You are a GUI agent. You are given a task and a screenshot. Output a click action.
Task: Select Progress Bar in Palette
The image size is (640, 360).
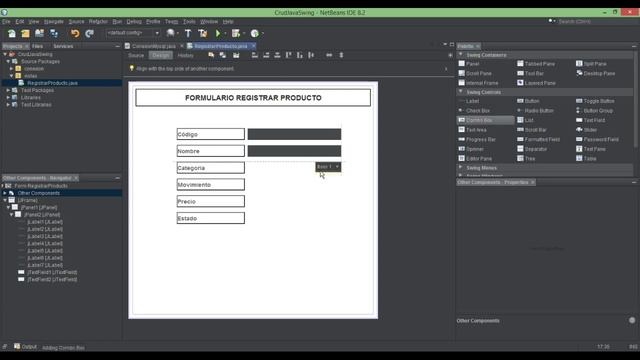pos(477,140)
